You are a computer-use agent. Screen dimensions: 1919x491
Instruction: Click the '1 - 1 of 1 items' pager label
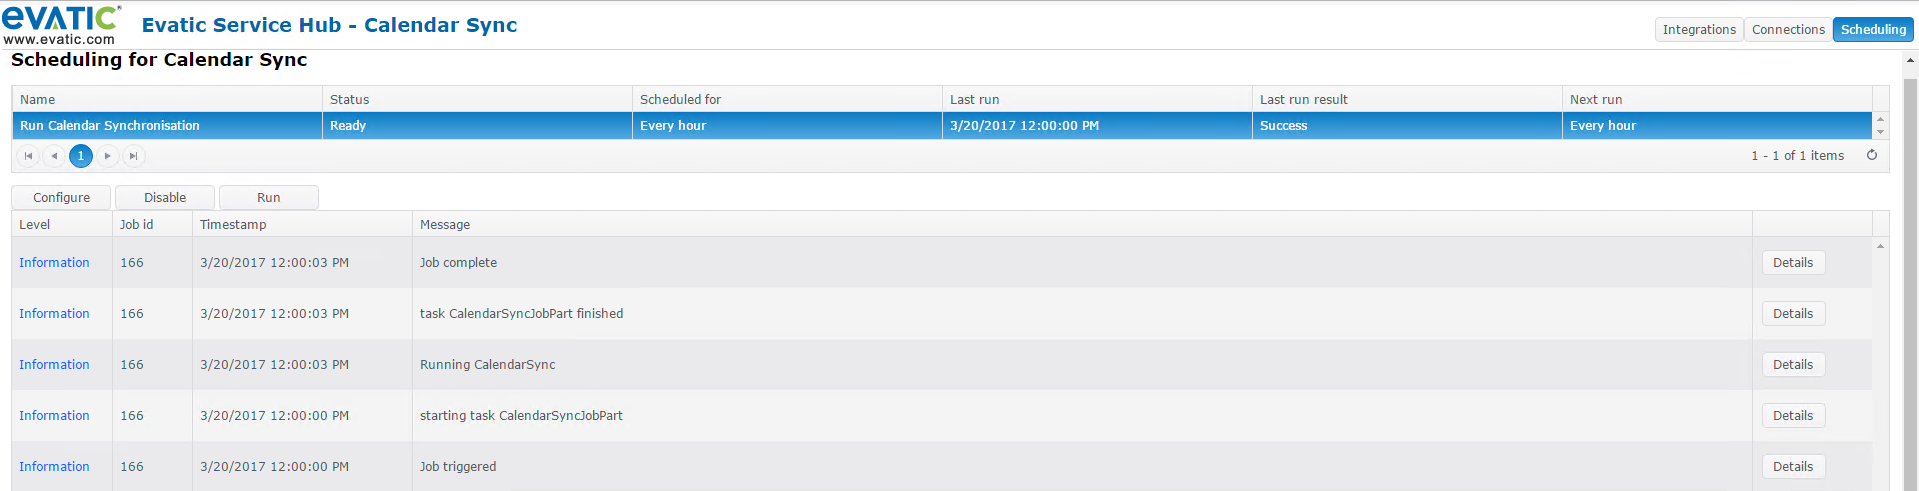point(1797,156)
